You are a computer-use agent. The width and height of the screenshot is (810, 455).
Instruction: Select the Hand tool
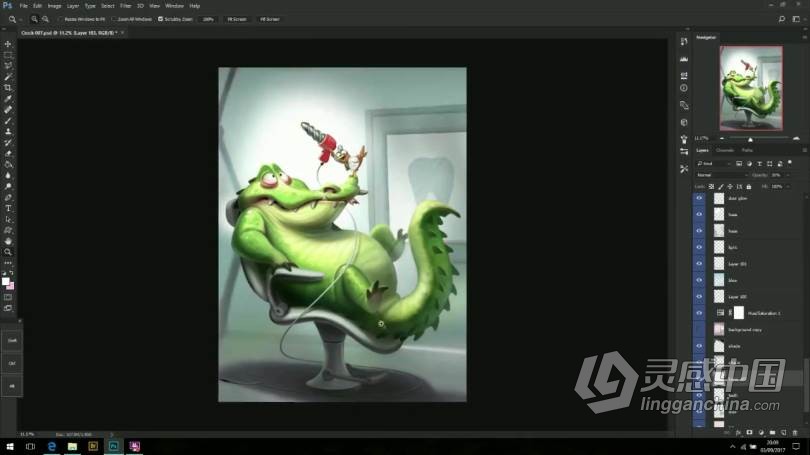(x=8, y=241)
